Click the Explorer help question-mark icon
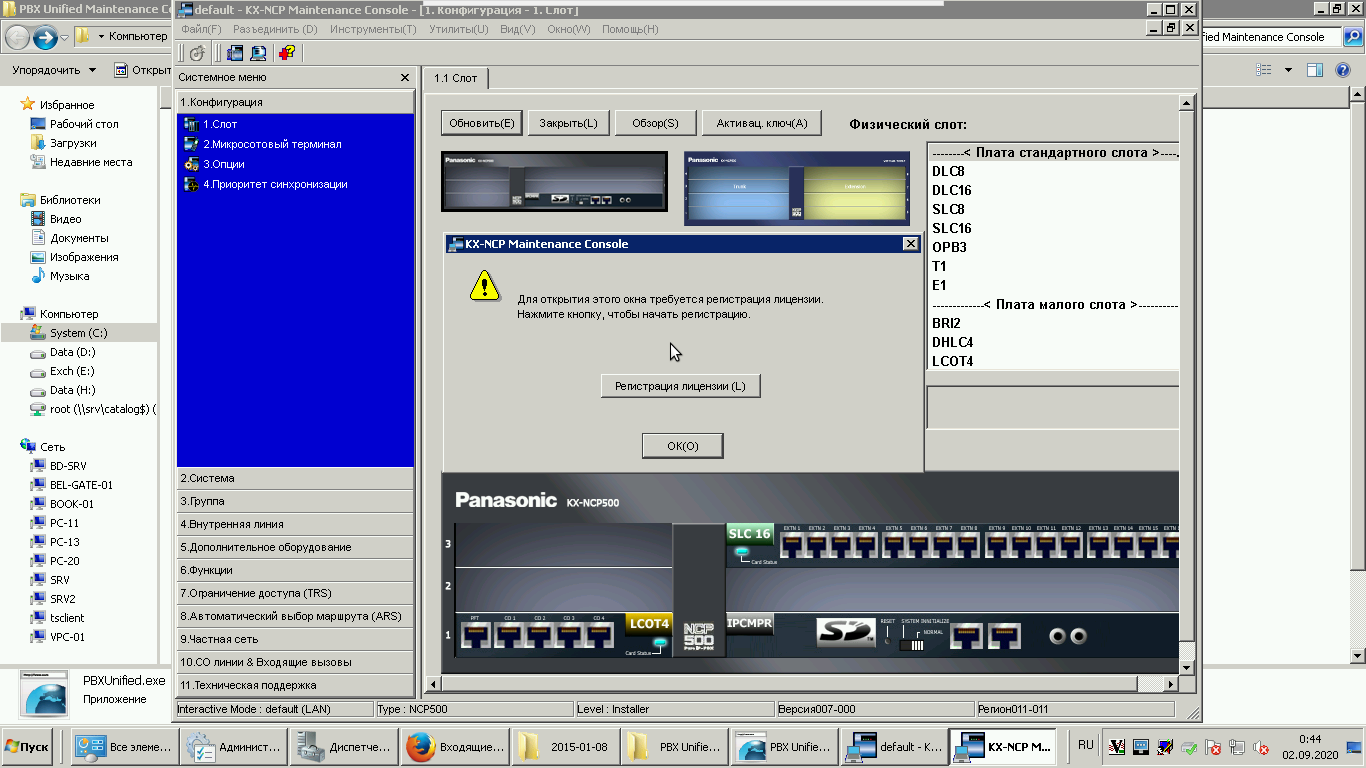This screenshot has width=1366, height=768. tap(1343, 70)
